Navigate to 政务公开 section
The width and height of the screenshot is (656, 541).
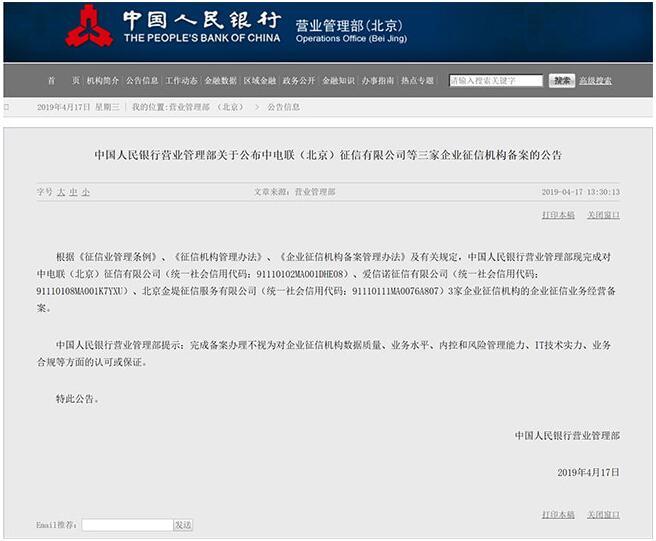click(299, 81)
